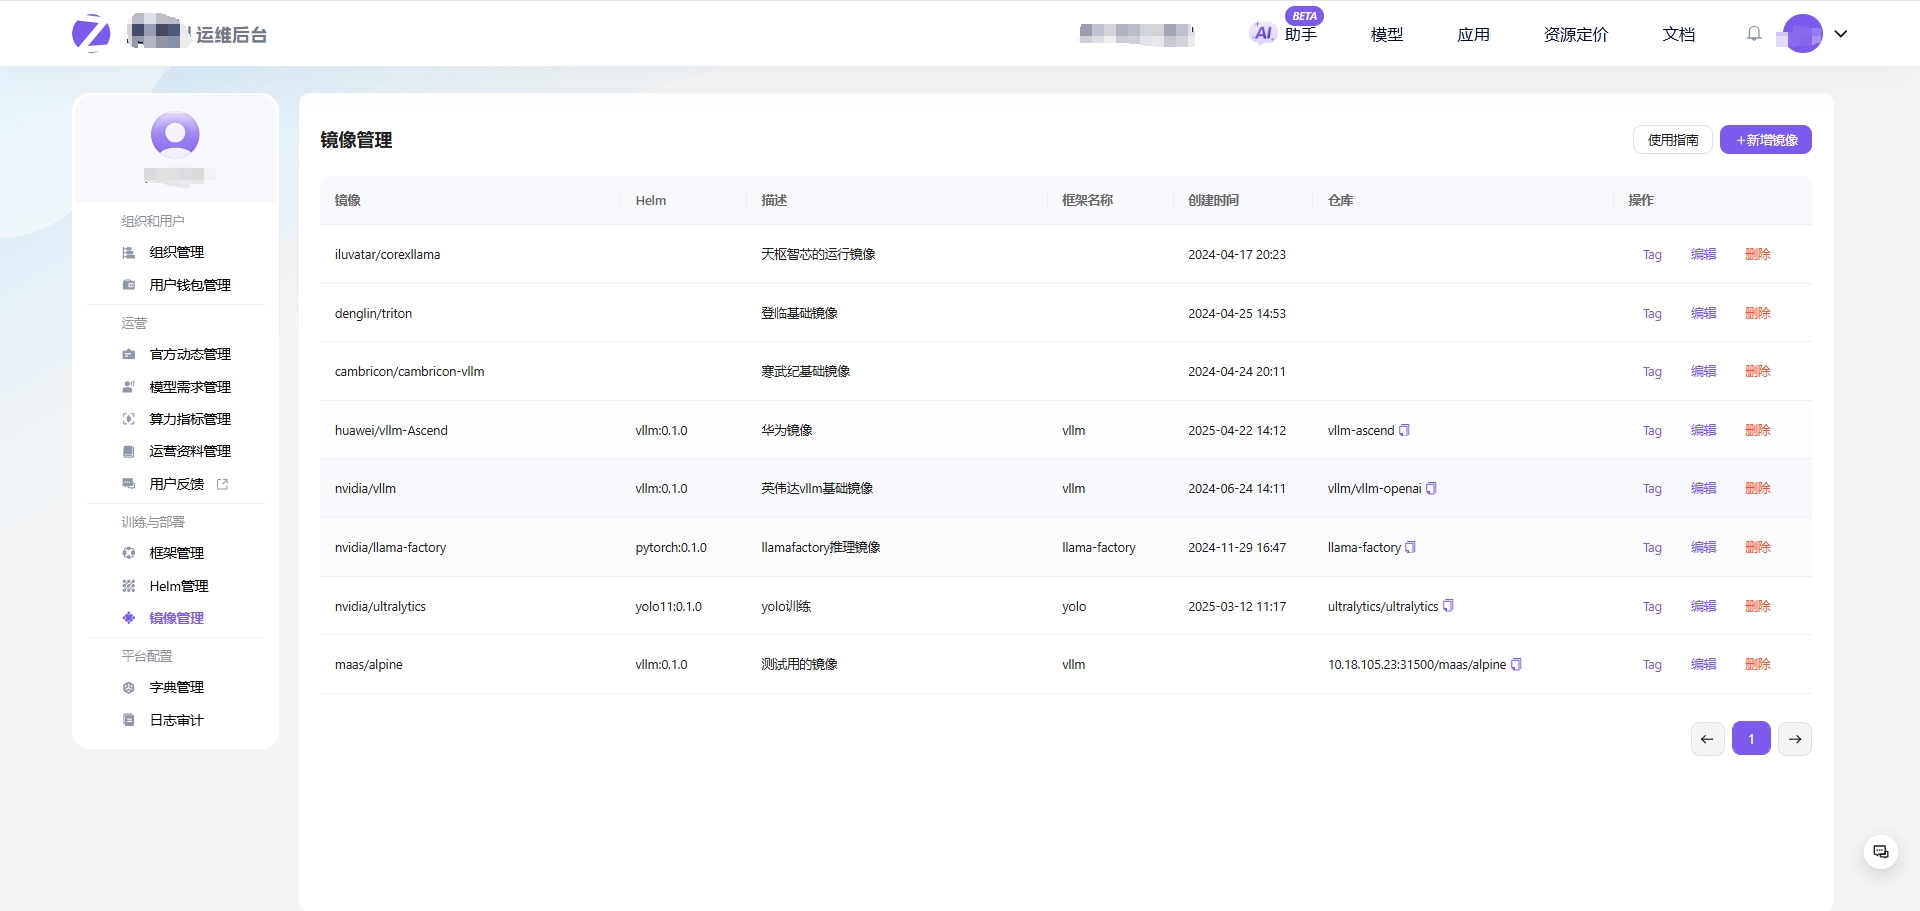This screenshot has height=911, width=1920.
Task: Click the Helm管理 sidebar icon
Action: pyautogui.click(x=129, y=586)
